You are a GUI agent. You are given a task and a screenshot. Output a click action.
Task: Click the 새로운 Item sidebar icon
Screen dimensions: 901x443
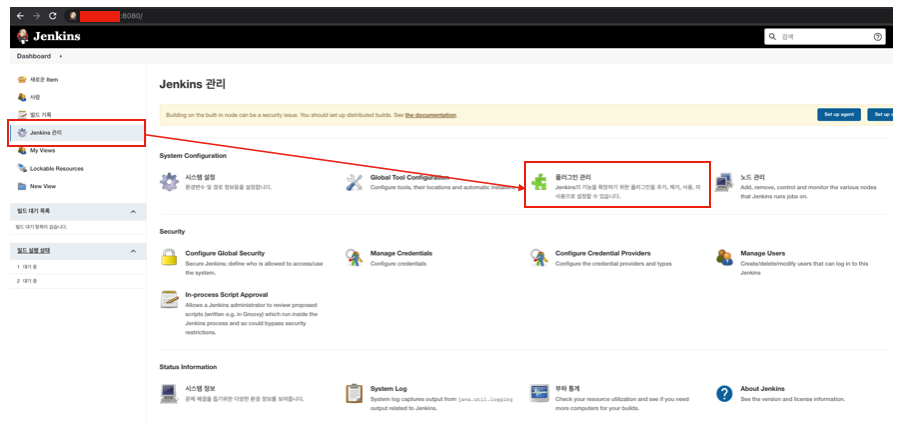(22, 79)
